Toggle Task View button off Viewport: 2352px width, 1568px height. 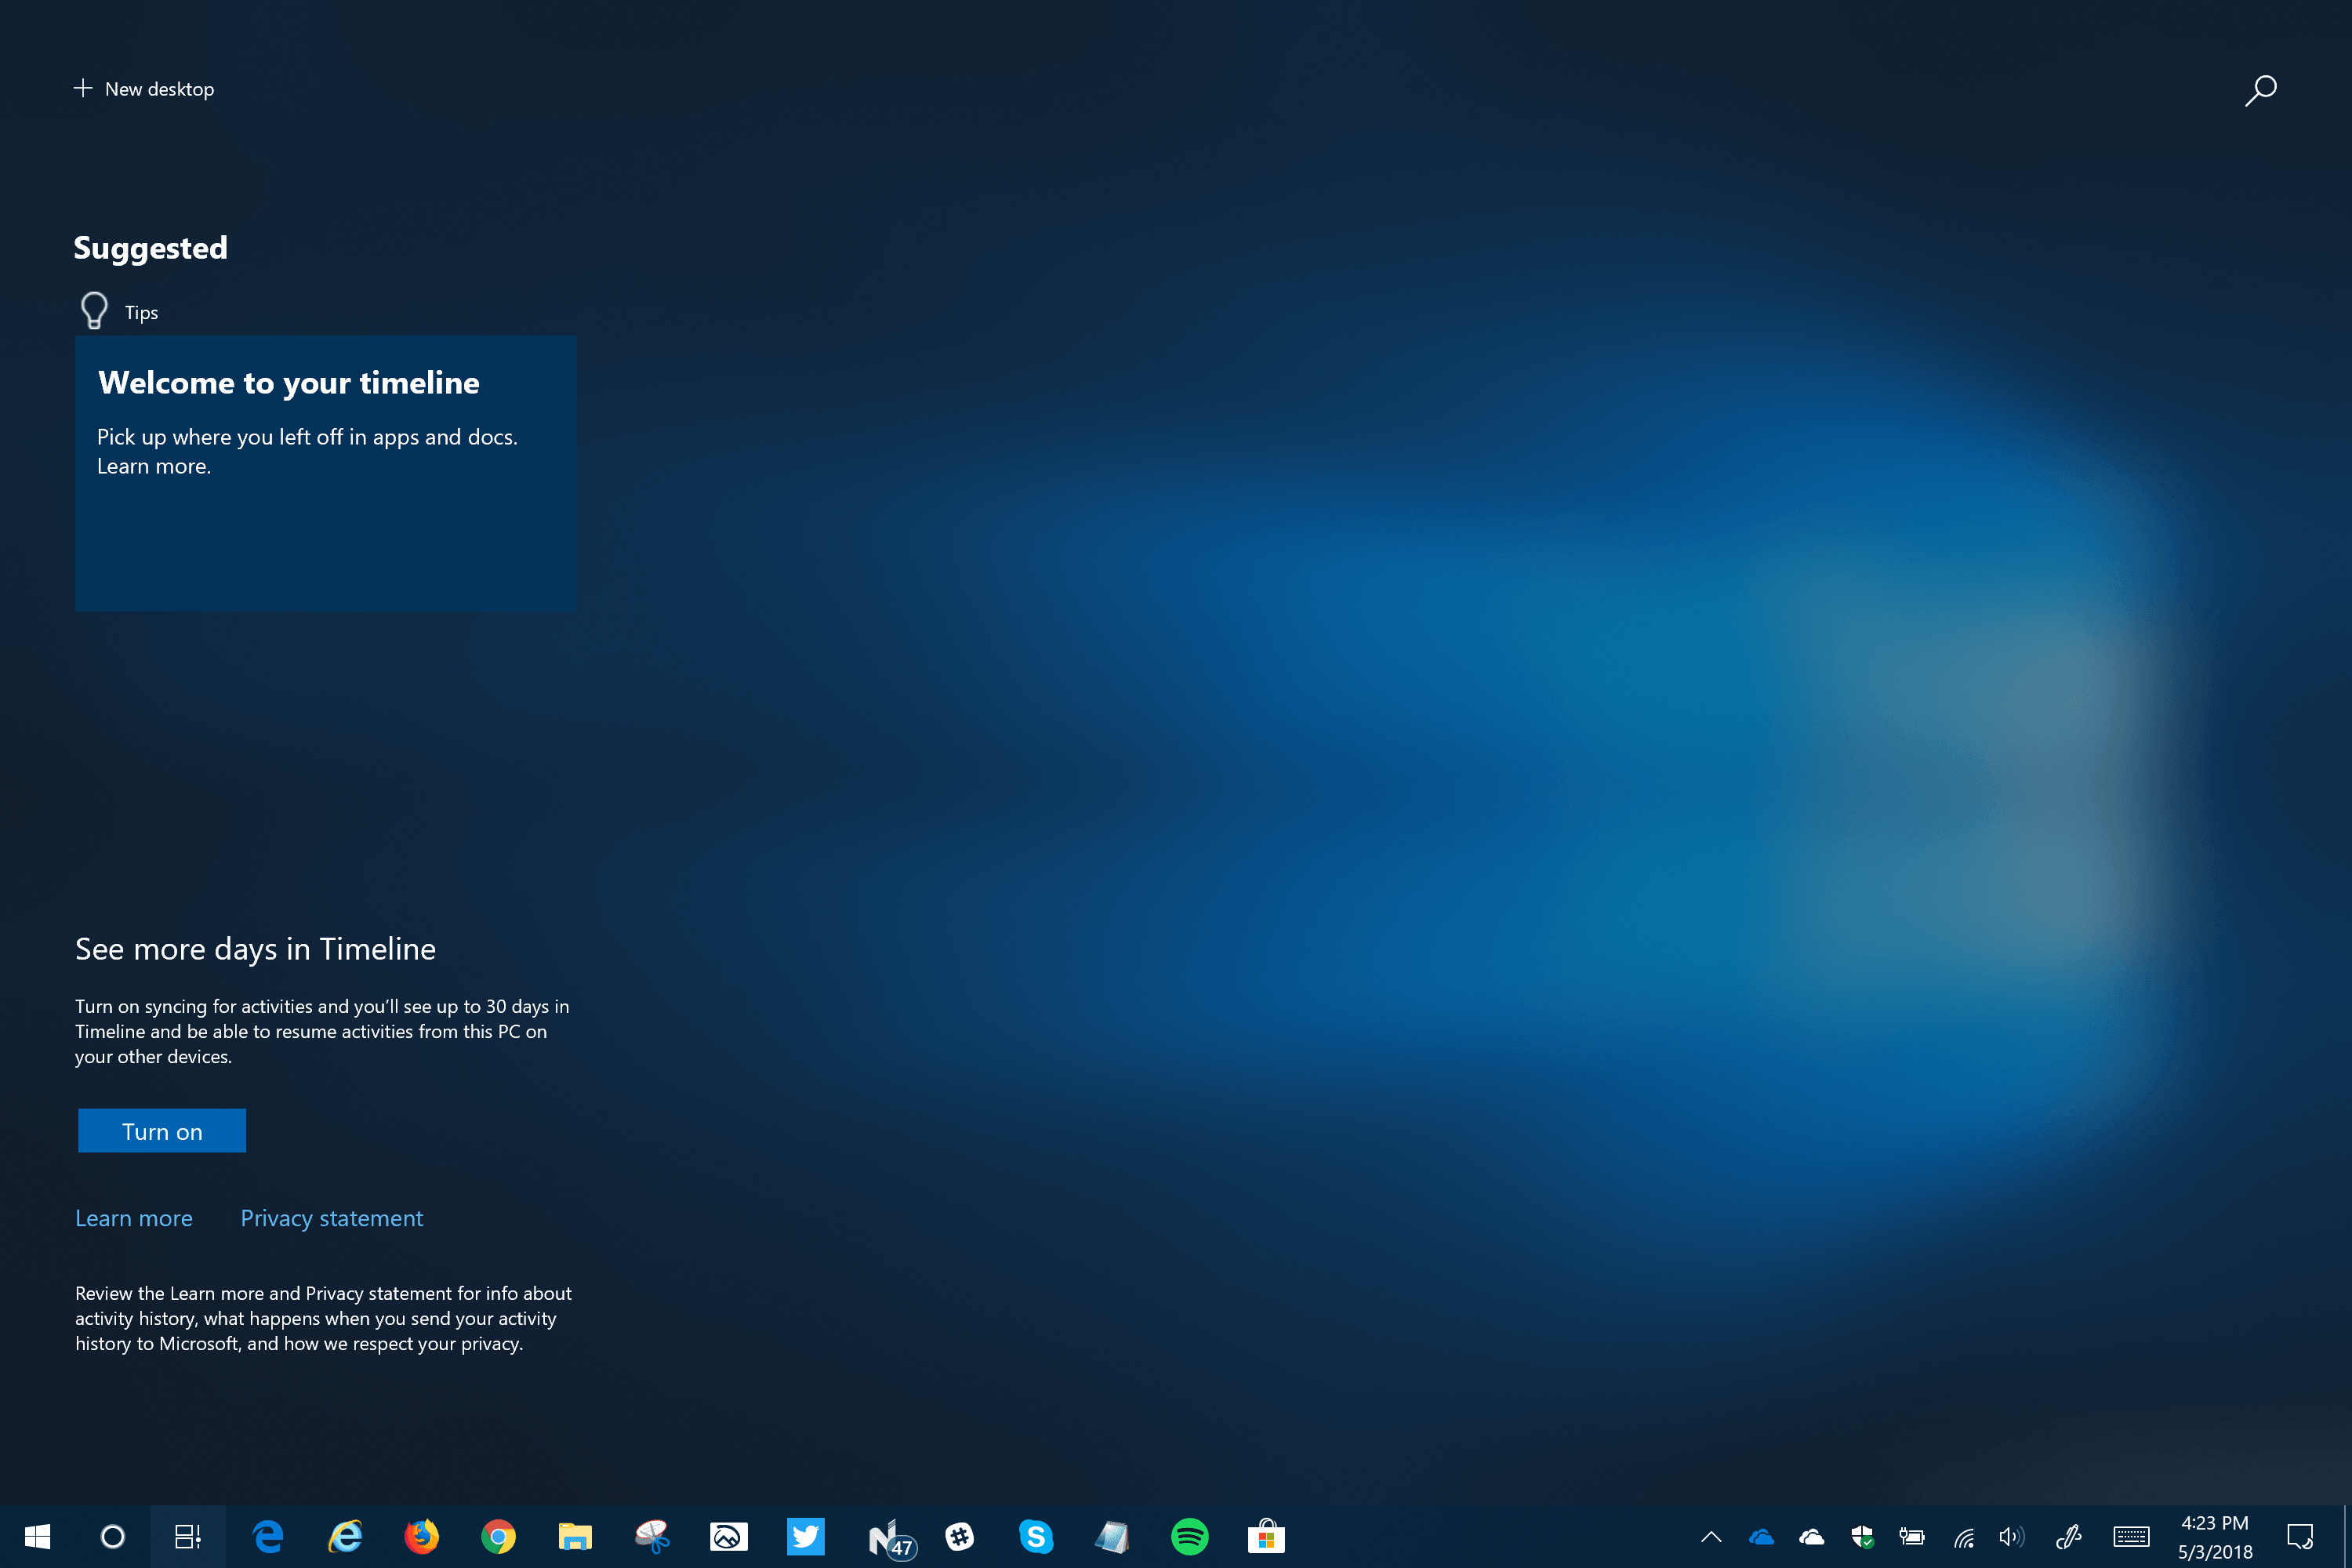click(188, 1536)
